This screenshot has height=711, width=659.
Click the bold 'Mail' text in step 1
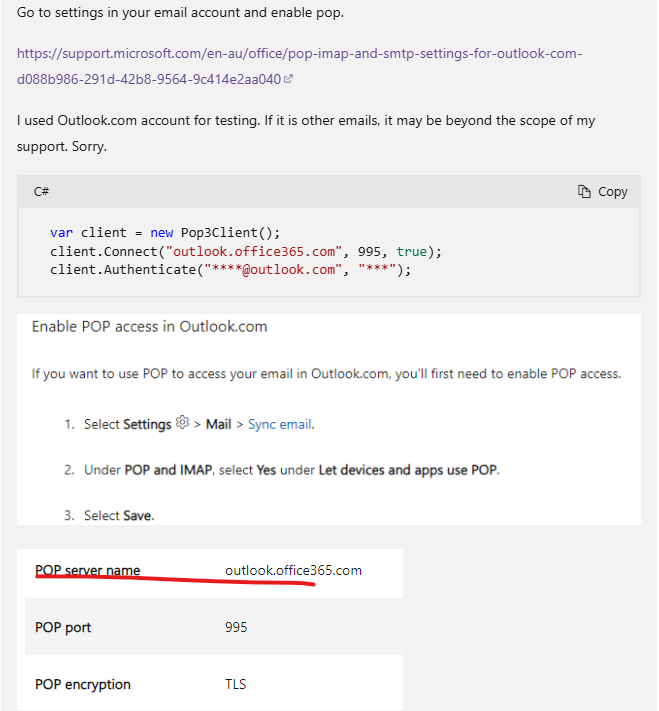[219, 424]
